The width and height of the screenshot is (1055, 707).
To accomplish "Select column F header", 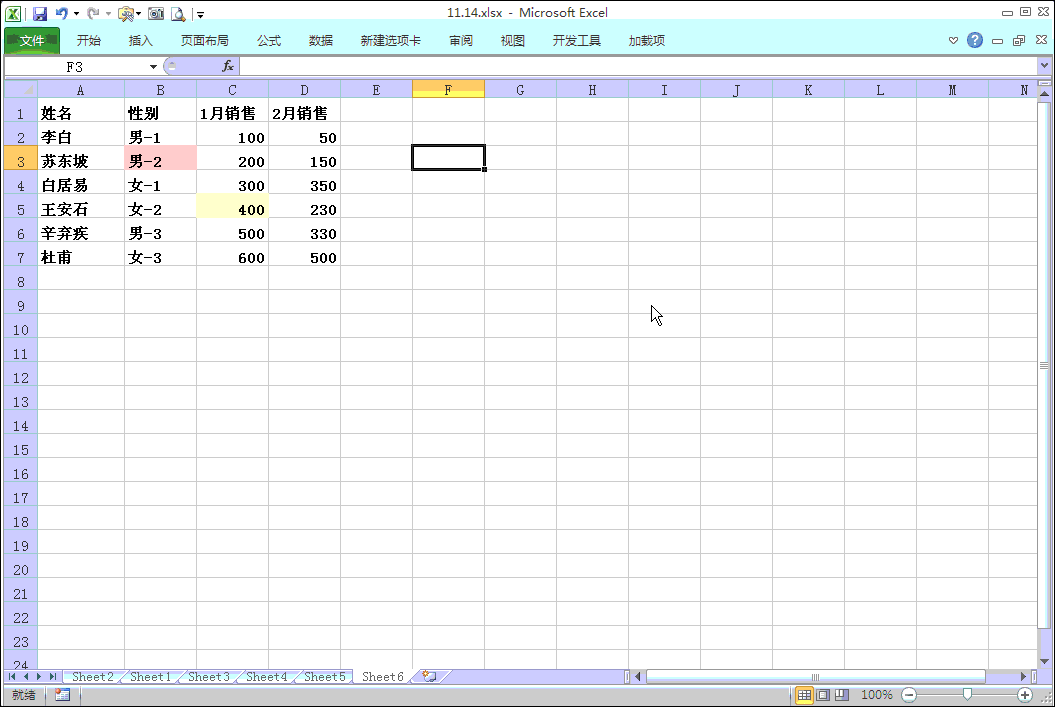I will [448, 89].
